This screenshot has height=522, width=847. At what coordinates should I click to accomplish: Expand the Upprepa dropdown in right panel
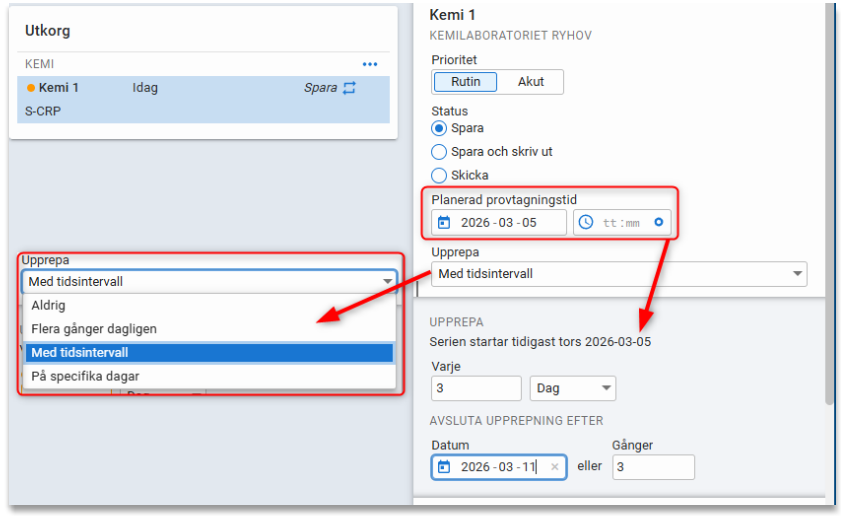click(x=798, y=274)
